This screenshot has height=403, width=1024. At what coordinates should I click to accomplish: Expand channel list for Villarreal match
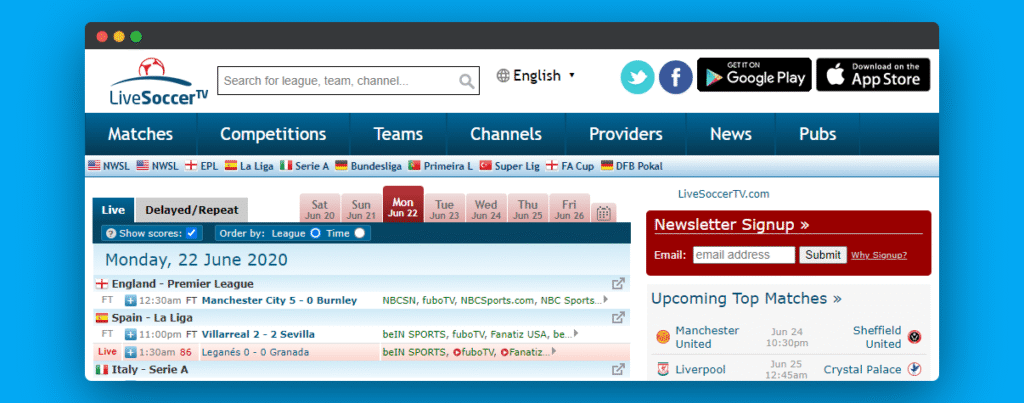tap(575, 334)
